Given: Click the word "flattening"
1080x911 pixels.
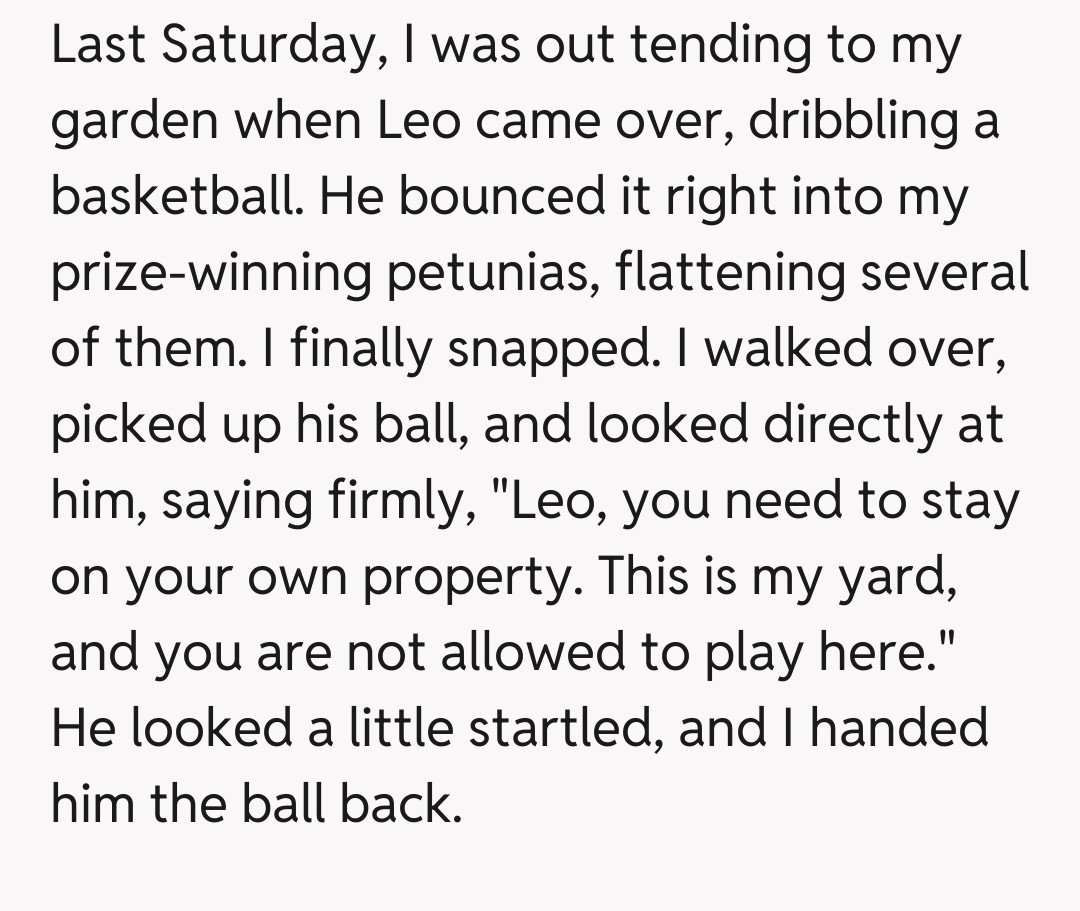Looking at the screenshot, I should pyautogui.click(x=728, y=274).
